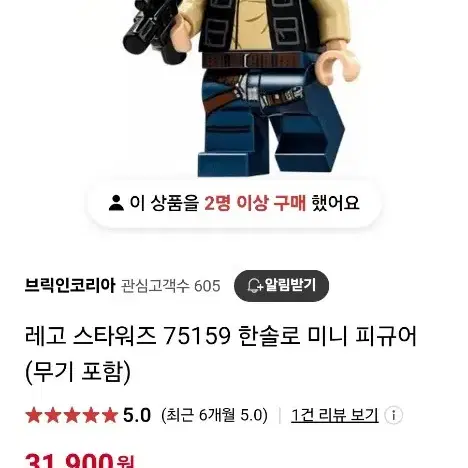
Task: Open the 브릭인코리아 store page
Action: click(x=70, y=286)
